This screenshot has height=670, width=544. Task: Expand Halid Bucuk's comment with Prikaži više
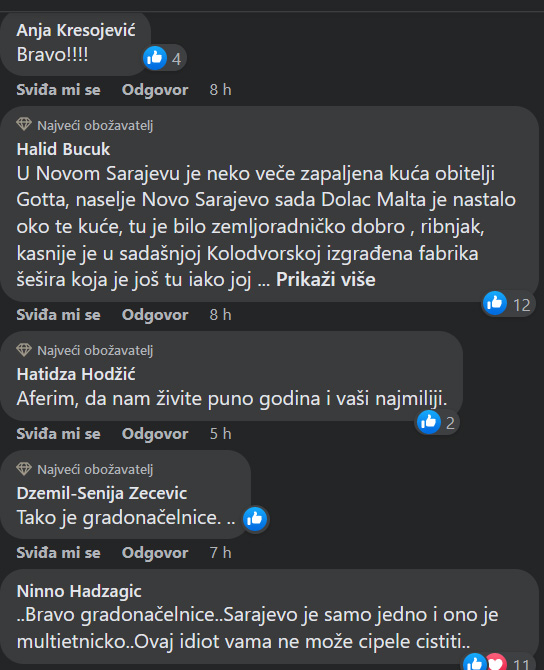tap(326, 280)
